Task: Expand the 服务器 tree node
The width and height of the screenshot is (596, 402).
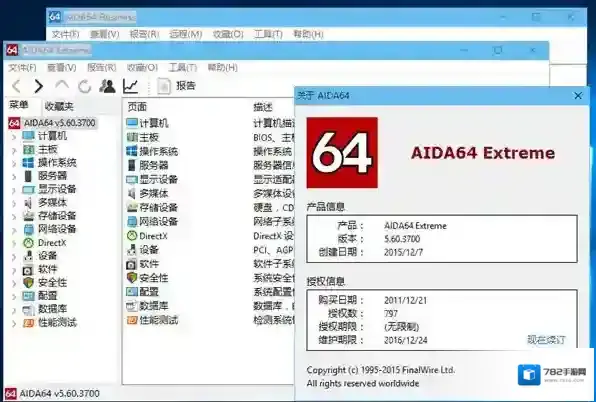Action: (x=14, y=177)
